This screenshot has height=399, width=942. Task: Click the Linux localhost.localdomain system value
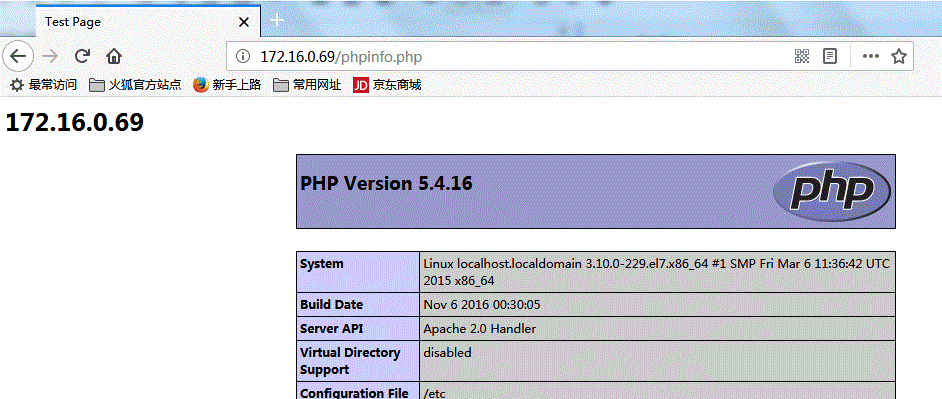click(x=657, y=272)
